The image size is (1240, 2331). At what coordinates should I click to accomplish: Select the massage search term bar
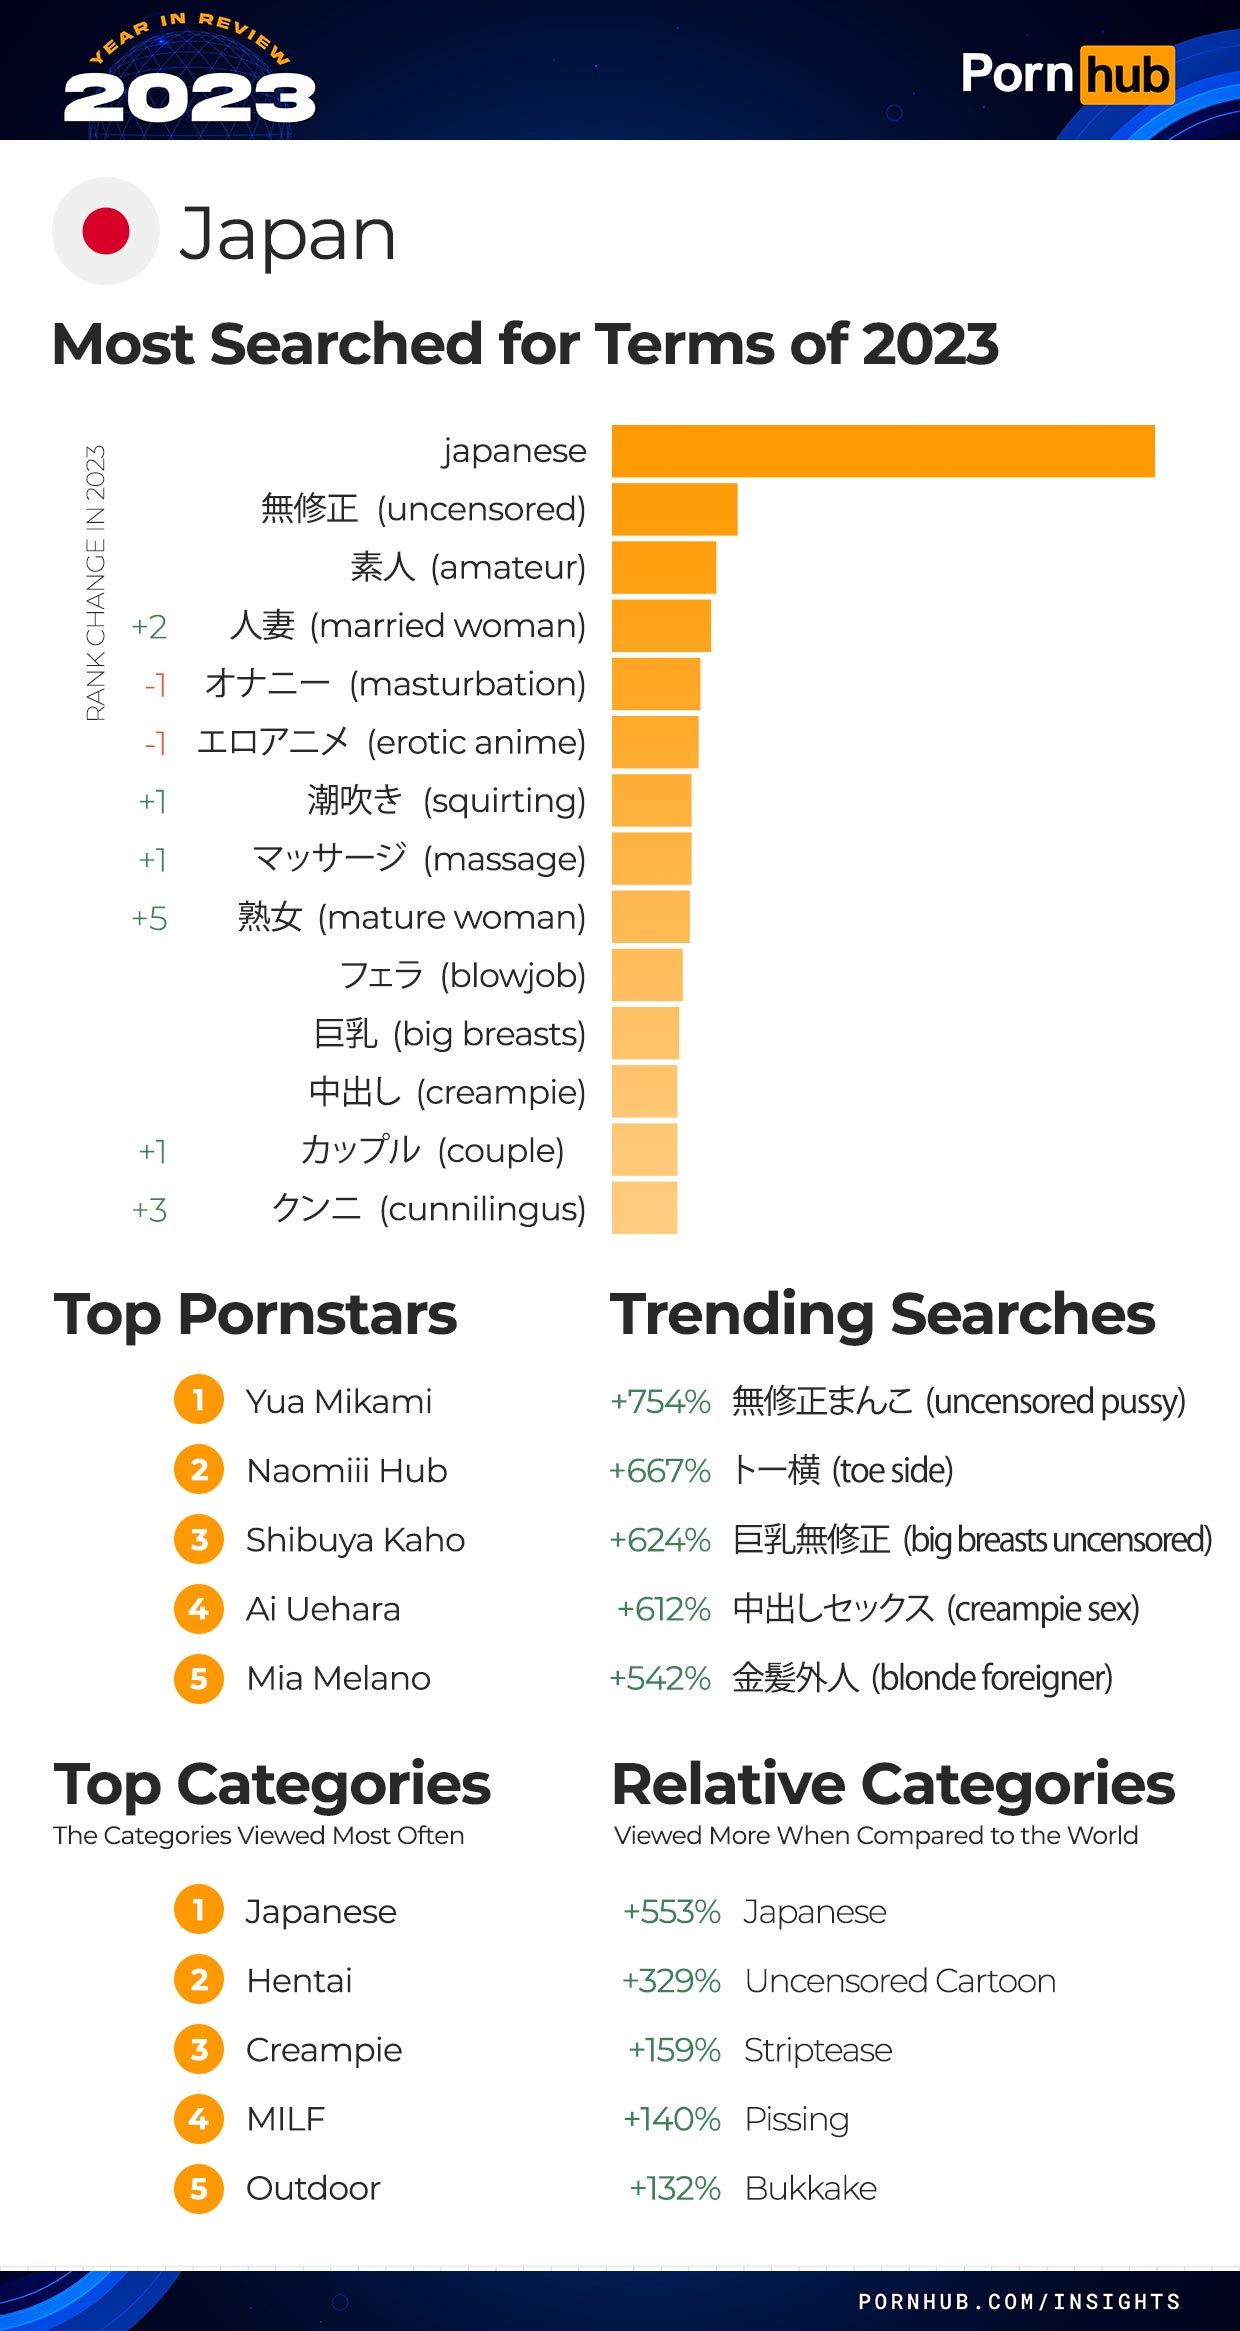(651, 859)
